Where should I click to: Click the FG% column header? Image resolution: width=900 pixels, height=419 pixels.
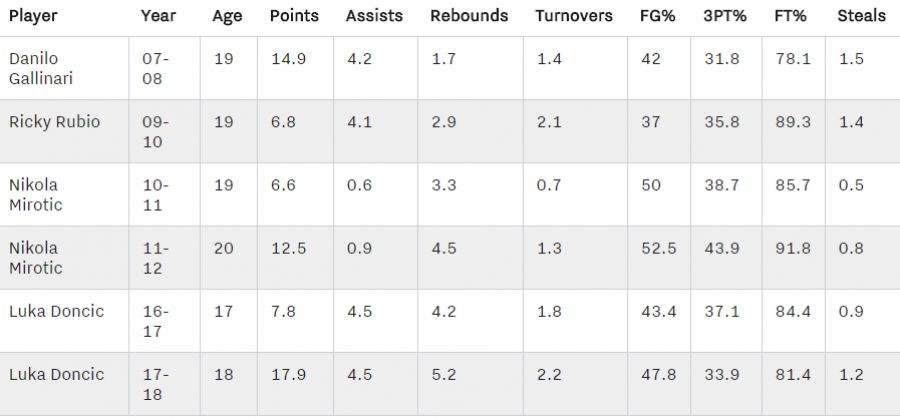657,16
